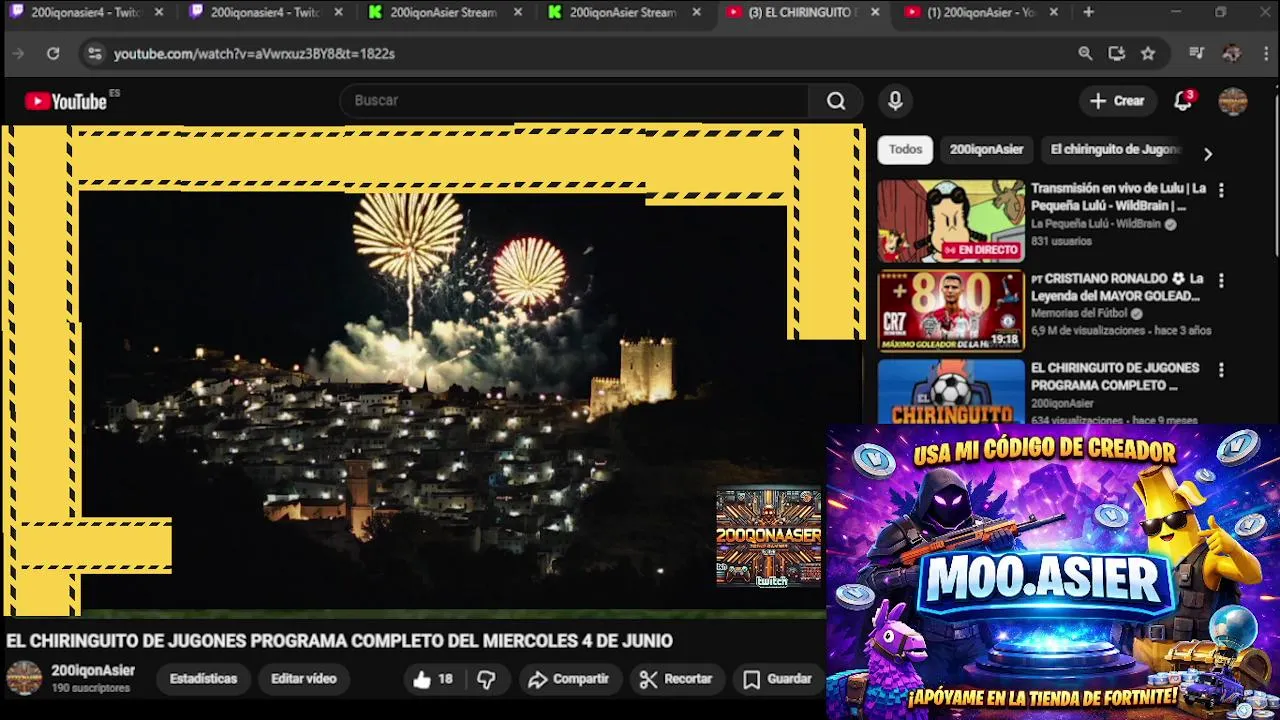The height and width of the screenshot is (720, 1280).
Task: Dislike the video with thumbs down
Action: (x=486, y=680)
